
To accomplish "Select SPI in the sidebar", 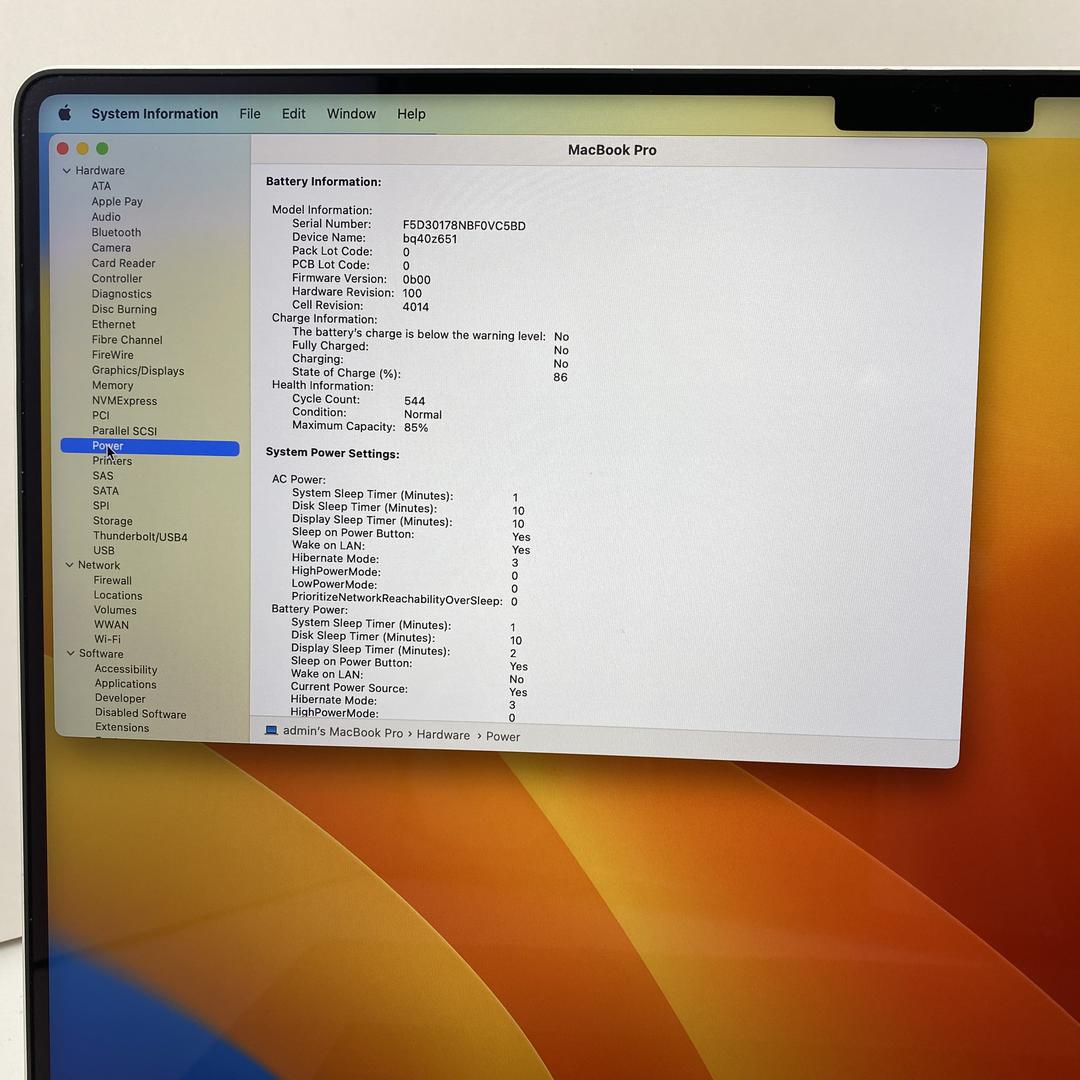I will click(x=101, y=506).
